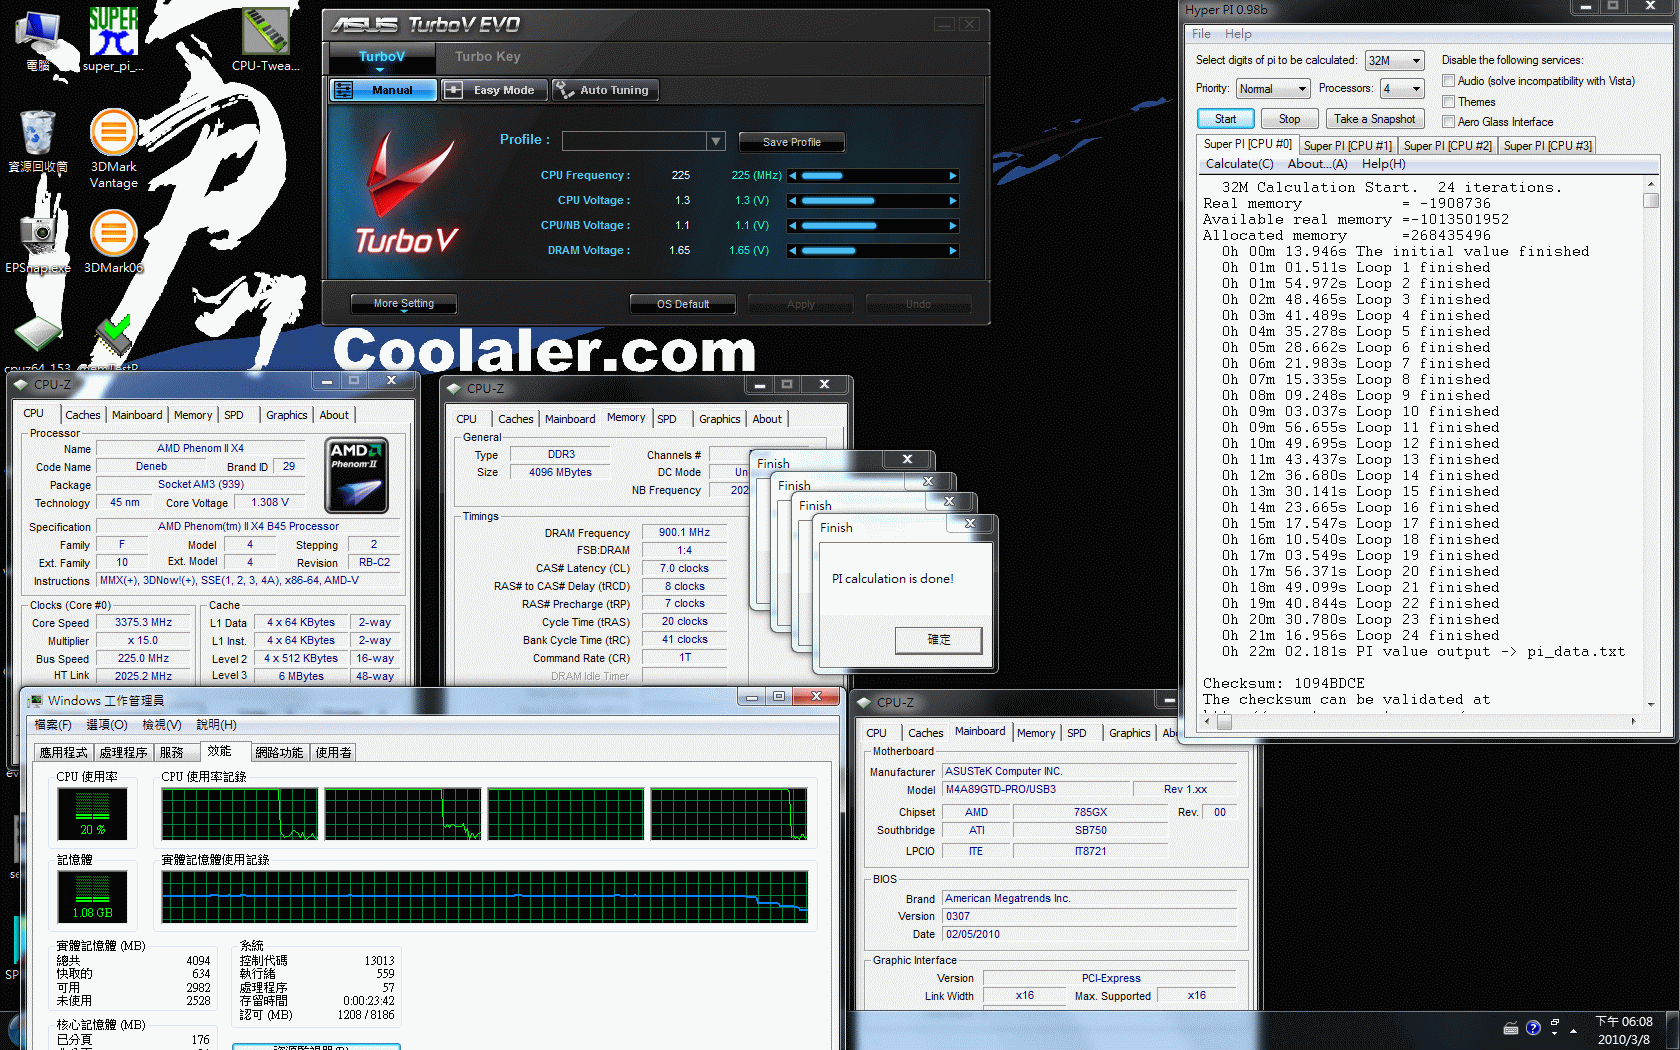Decrease CPU Voltage with left arrow

(x=793, y=201)
